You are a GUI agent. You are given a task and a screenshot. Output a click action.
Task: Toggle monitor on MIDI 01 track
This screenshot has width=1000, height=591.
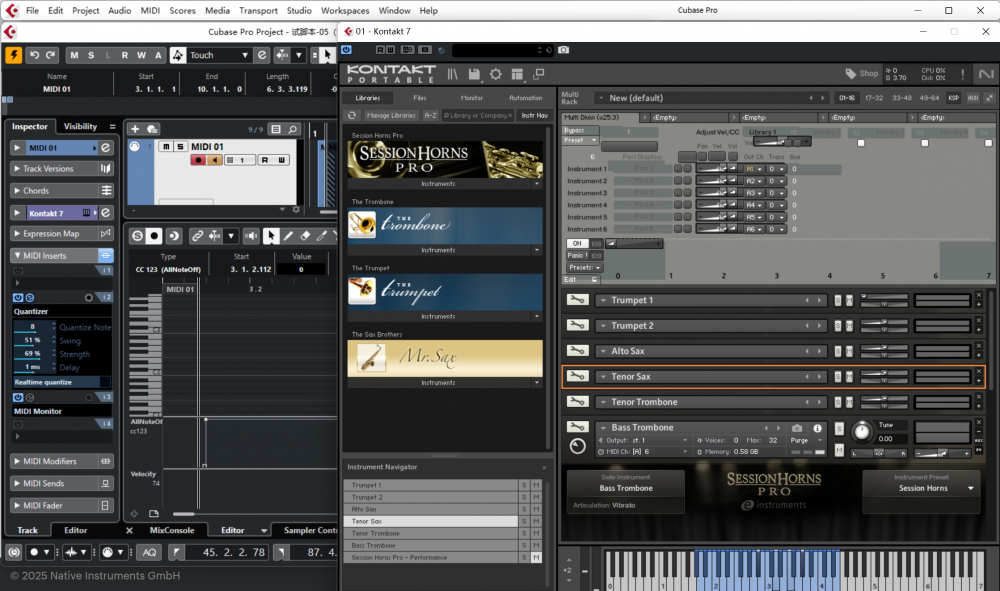tap(215, 160)
